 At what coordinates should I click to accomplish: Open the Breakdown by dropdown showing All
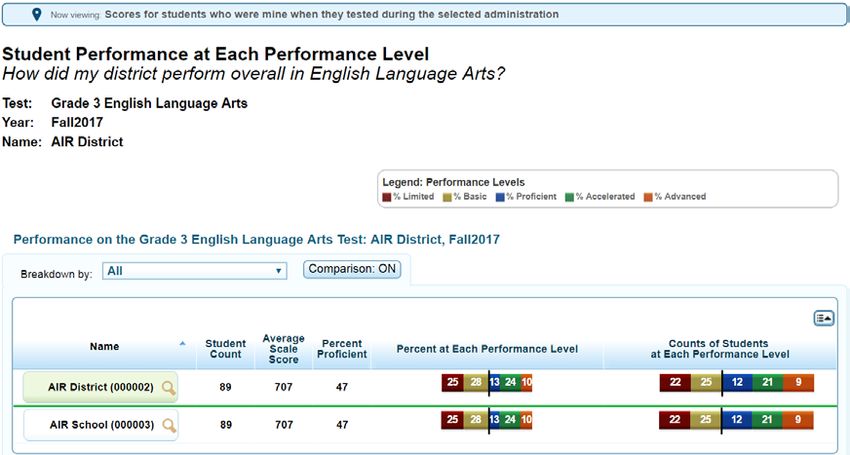(194, 271)
